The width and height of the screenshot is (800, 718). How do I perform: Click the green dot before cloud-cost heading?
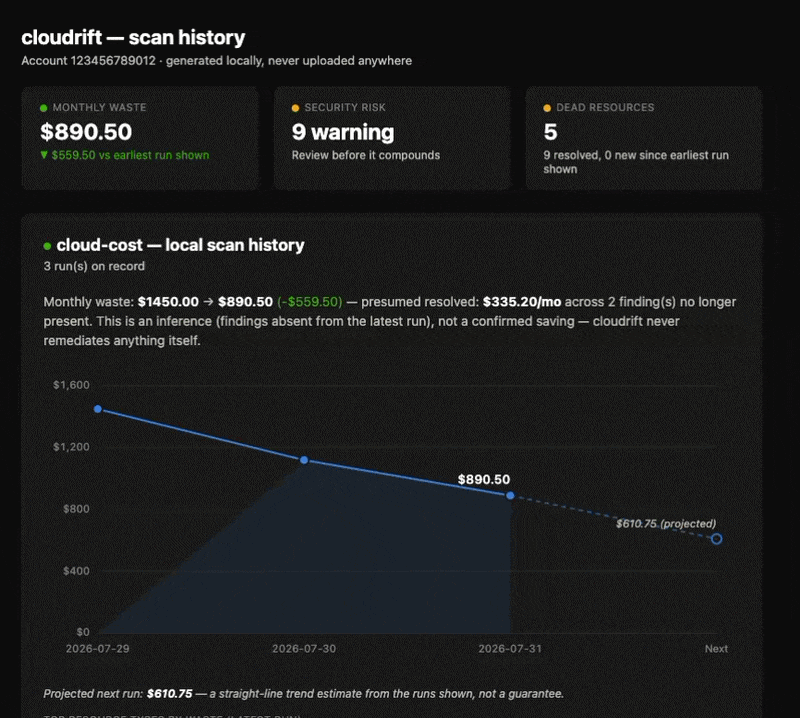tap(47, 246)
